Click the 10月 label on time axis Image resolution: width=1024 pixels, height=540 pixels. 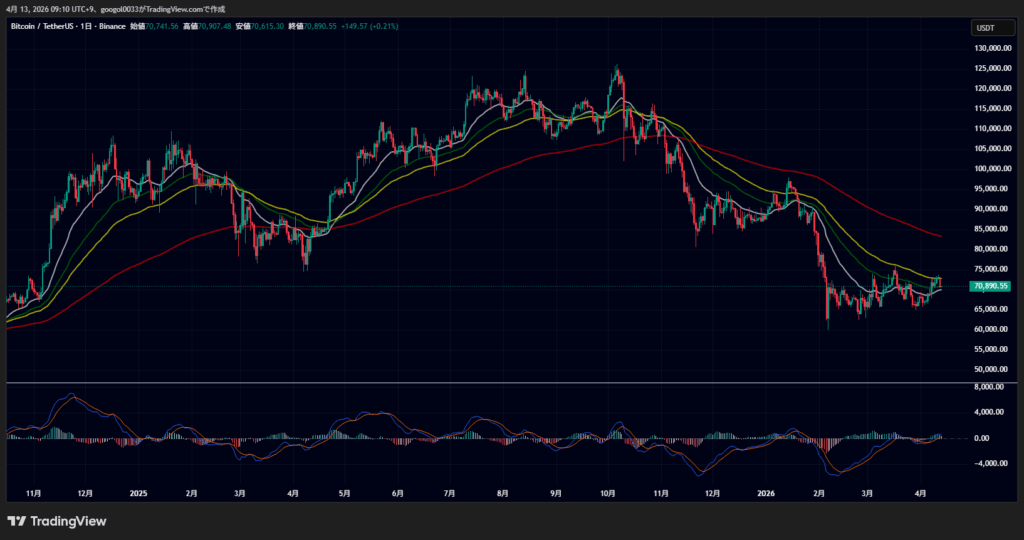point(607,494)
